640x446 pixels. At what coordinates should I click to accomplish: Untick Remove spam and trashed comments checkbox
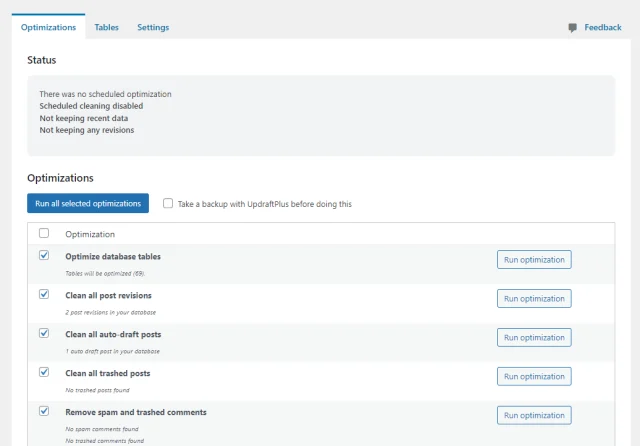(44, 411)
